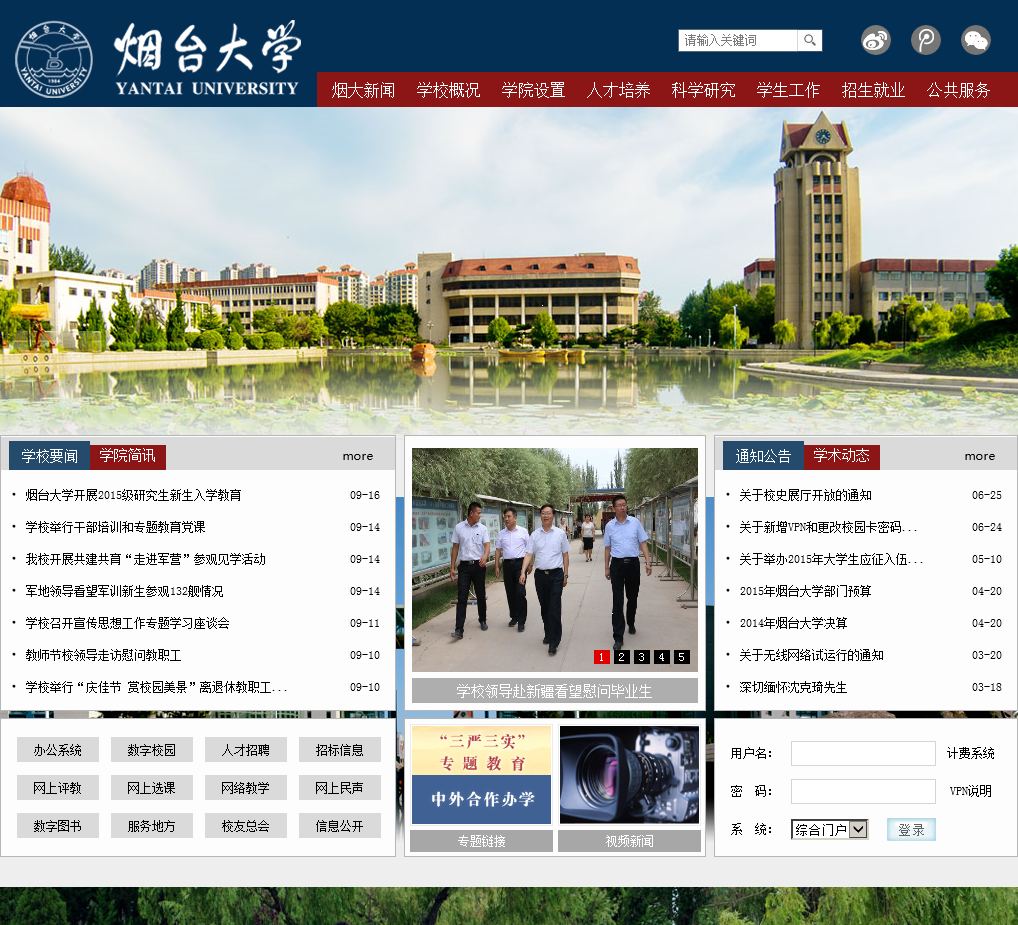Open notice 2015年烟台大学部门预算
Image resolution: width=1018 pixels, height=925 pixels.
[805, 591]
